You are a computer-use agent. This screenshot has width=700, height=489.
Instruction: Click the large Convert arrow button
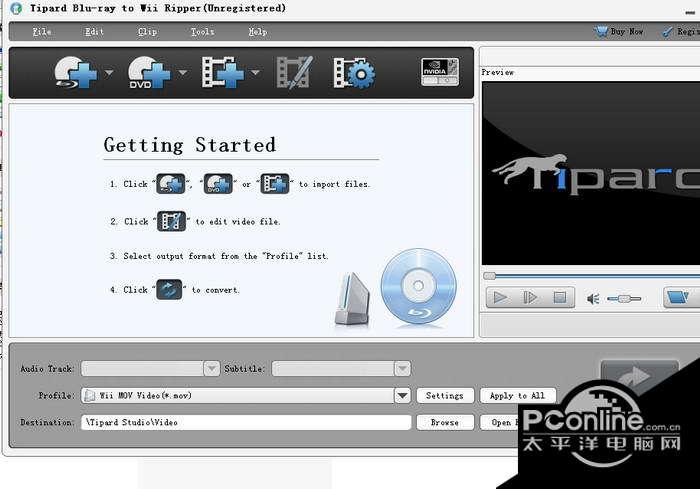(x=639, y=376)
